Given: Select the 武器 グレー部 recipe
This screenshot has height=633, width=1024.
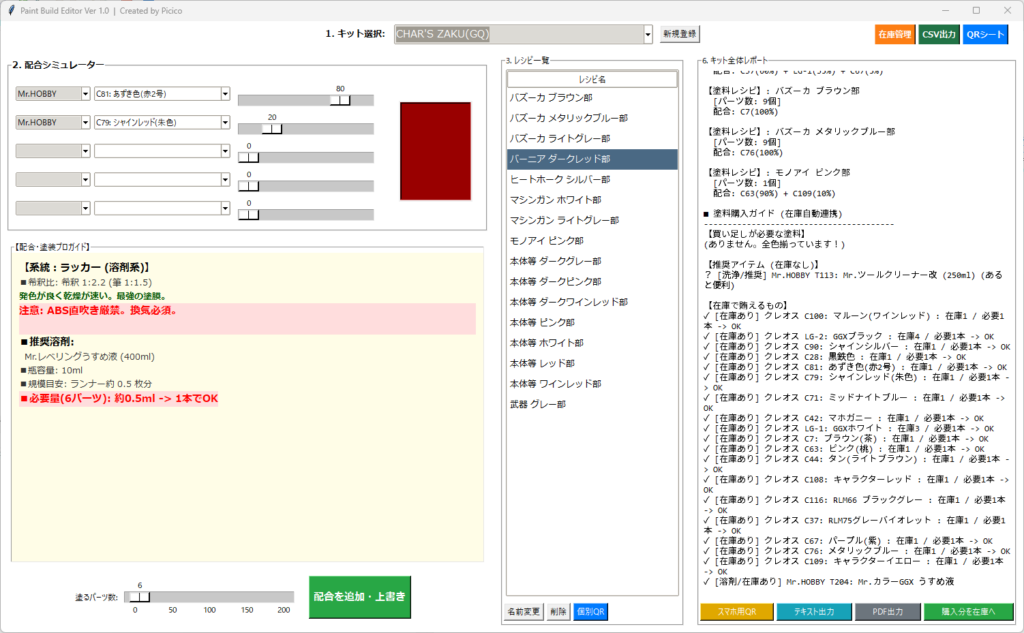Looking at the screenshot, I should 592,404.
